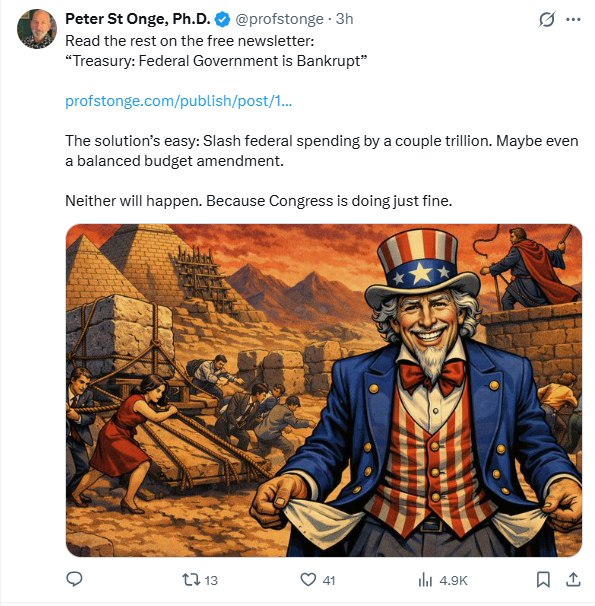Image resolution: width=595 pixels, height=606 pixels.
Task: Click the 4.9K views count
Action: pos(454,580)
